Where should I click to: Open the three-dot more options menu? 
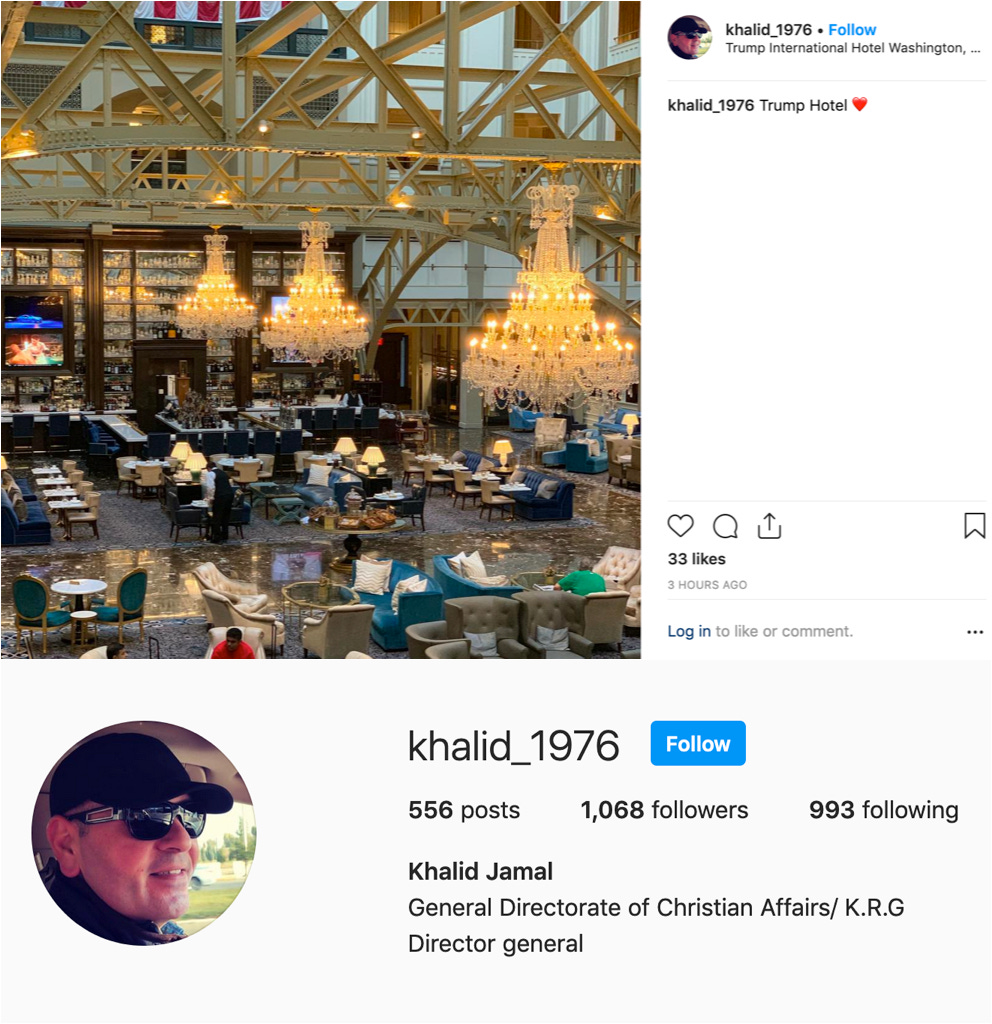pyautogui.click(x=975, y=632)
